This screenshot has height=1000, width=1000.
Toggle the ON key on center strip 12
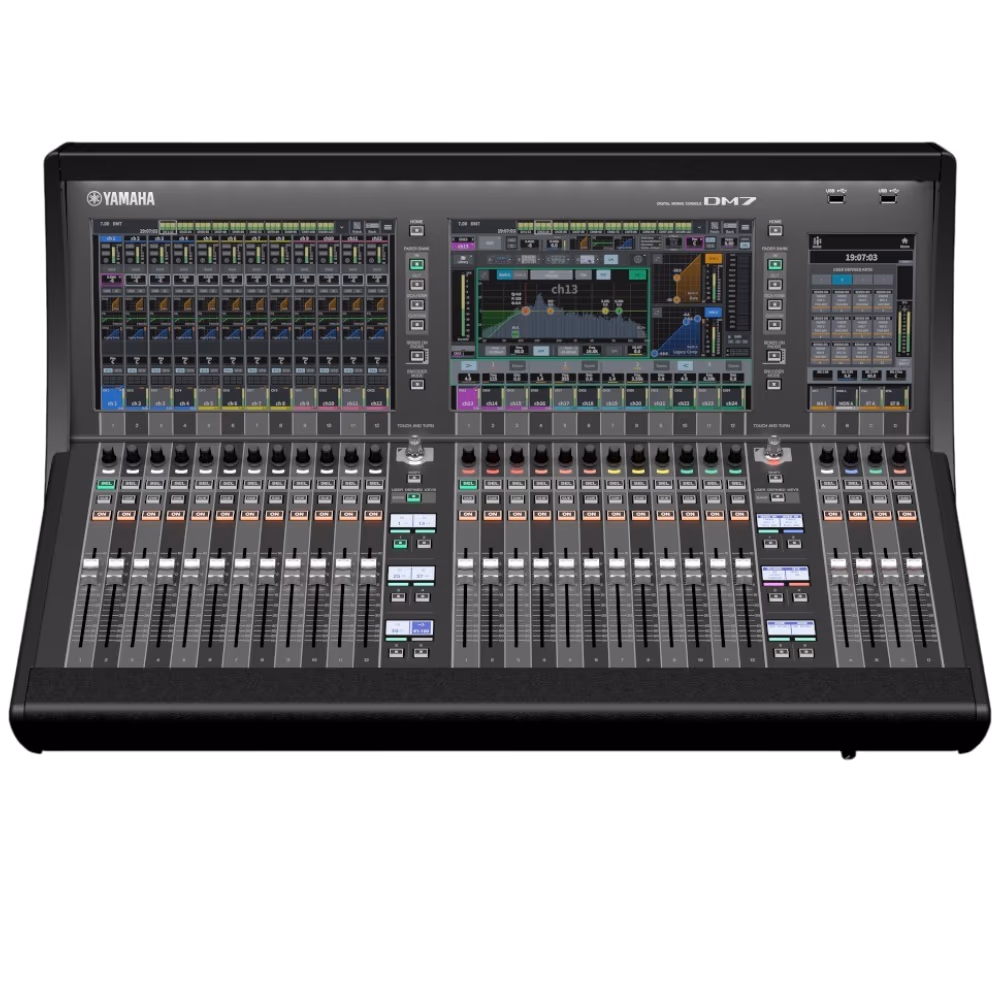coord(739,514)
